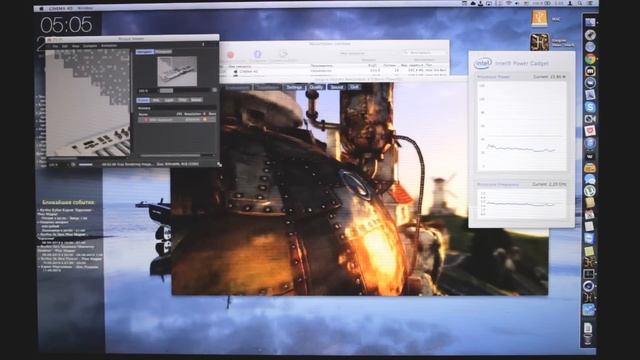Open Spotlight search in menu bar
Image resolution: width=640 pixels, height=360 pixels.
[x=580, y=3]
